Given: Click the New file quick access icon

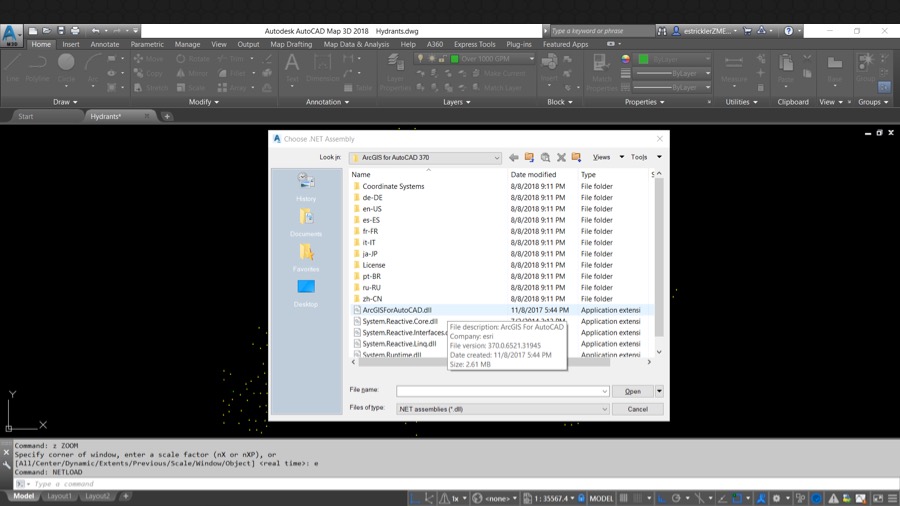Looking at the screenshot, I should click(x=33, y=31).
